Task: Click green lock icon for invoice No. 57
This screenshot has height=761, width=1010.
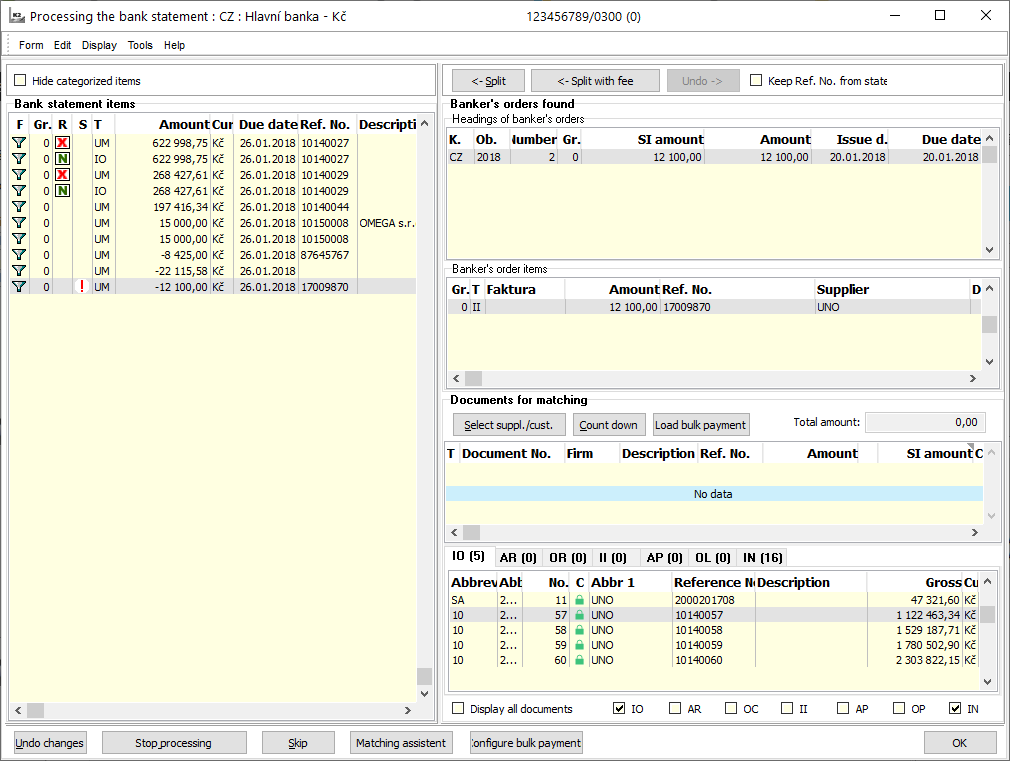Action: tap(580, 615)
